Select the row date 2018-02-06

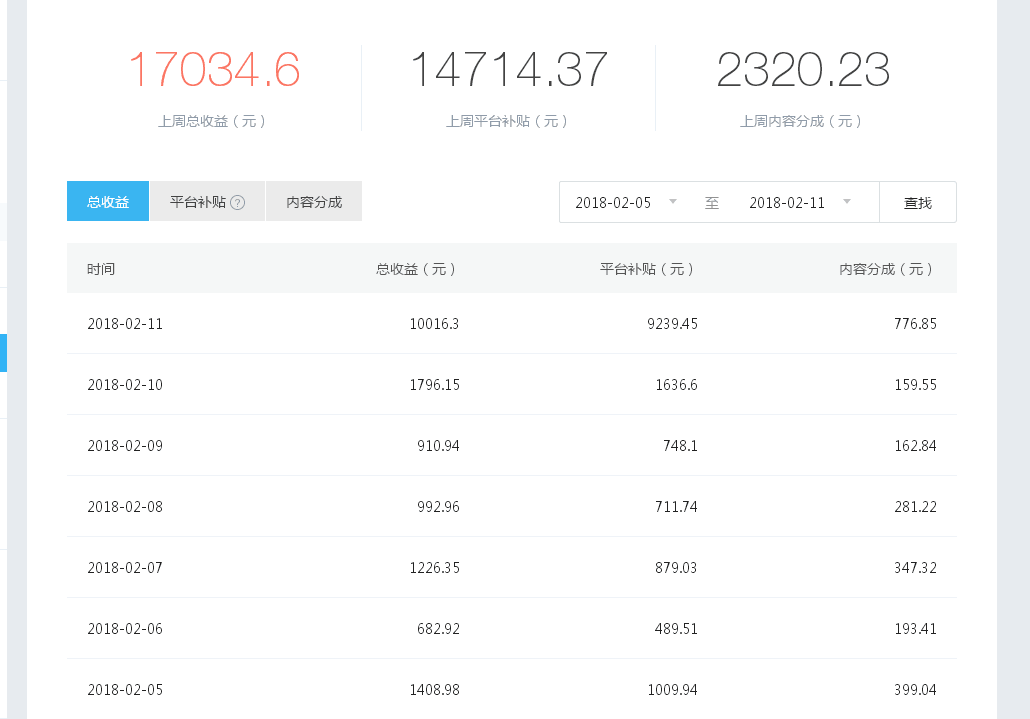tap(125, 629)
